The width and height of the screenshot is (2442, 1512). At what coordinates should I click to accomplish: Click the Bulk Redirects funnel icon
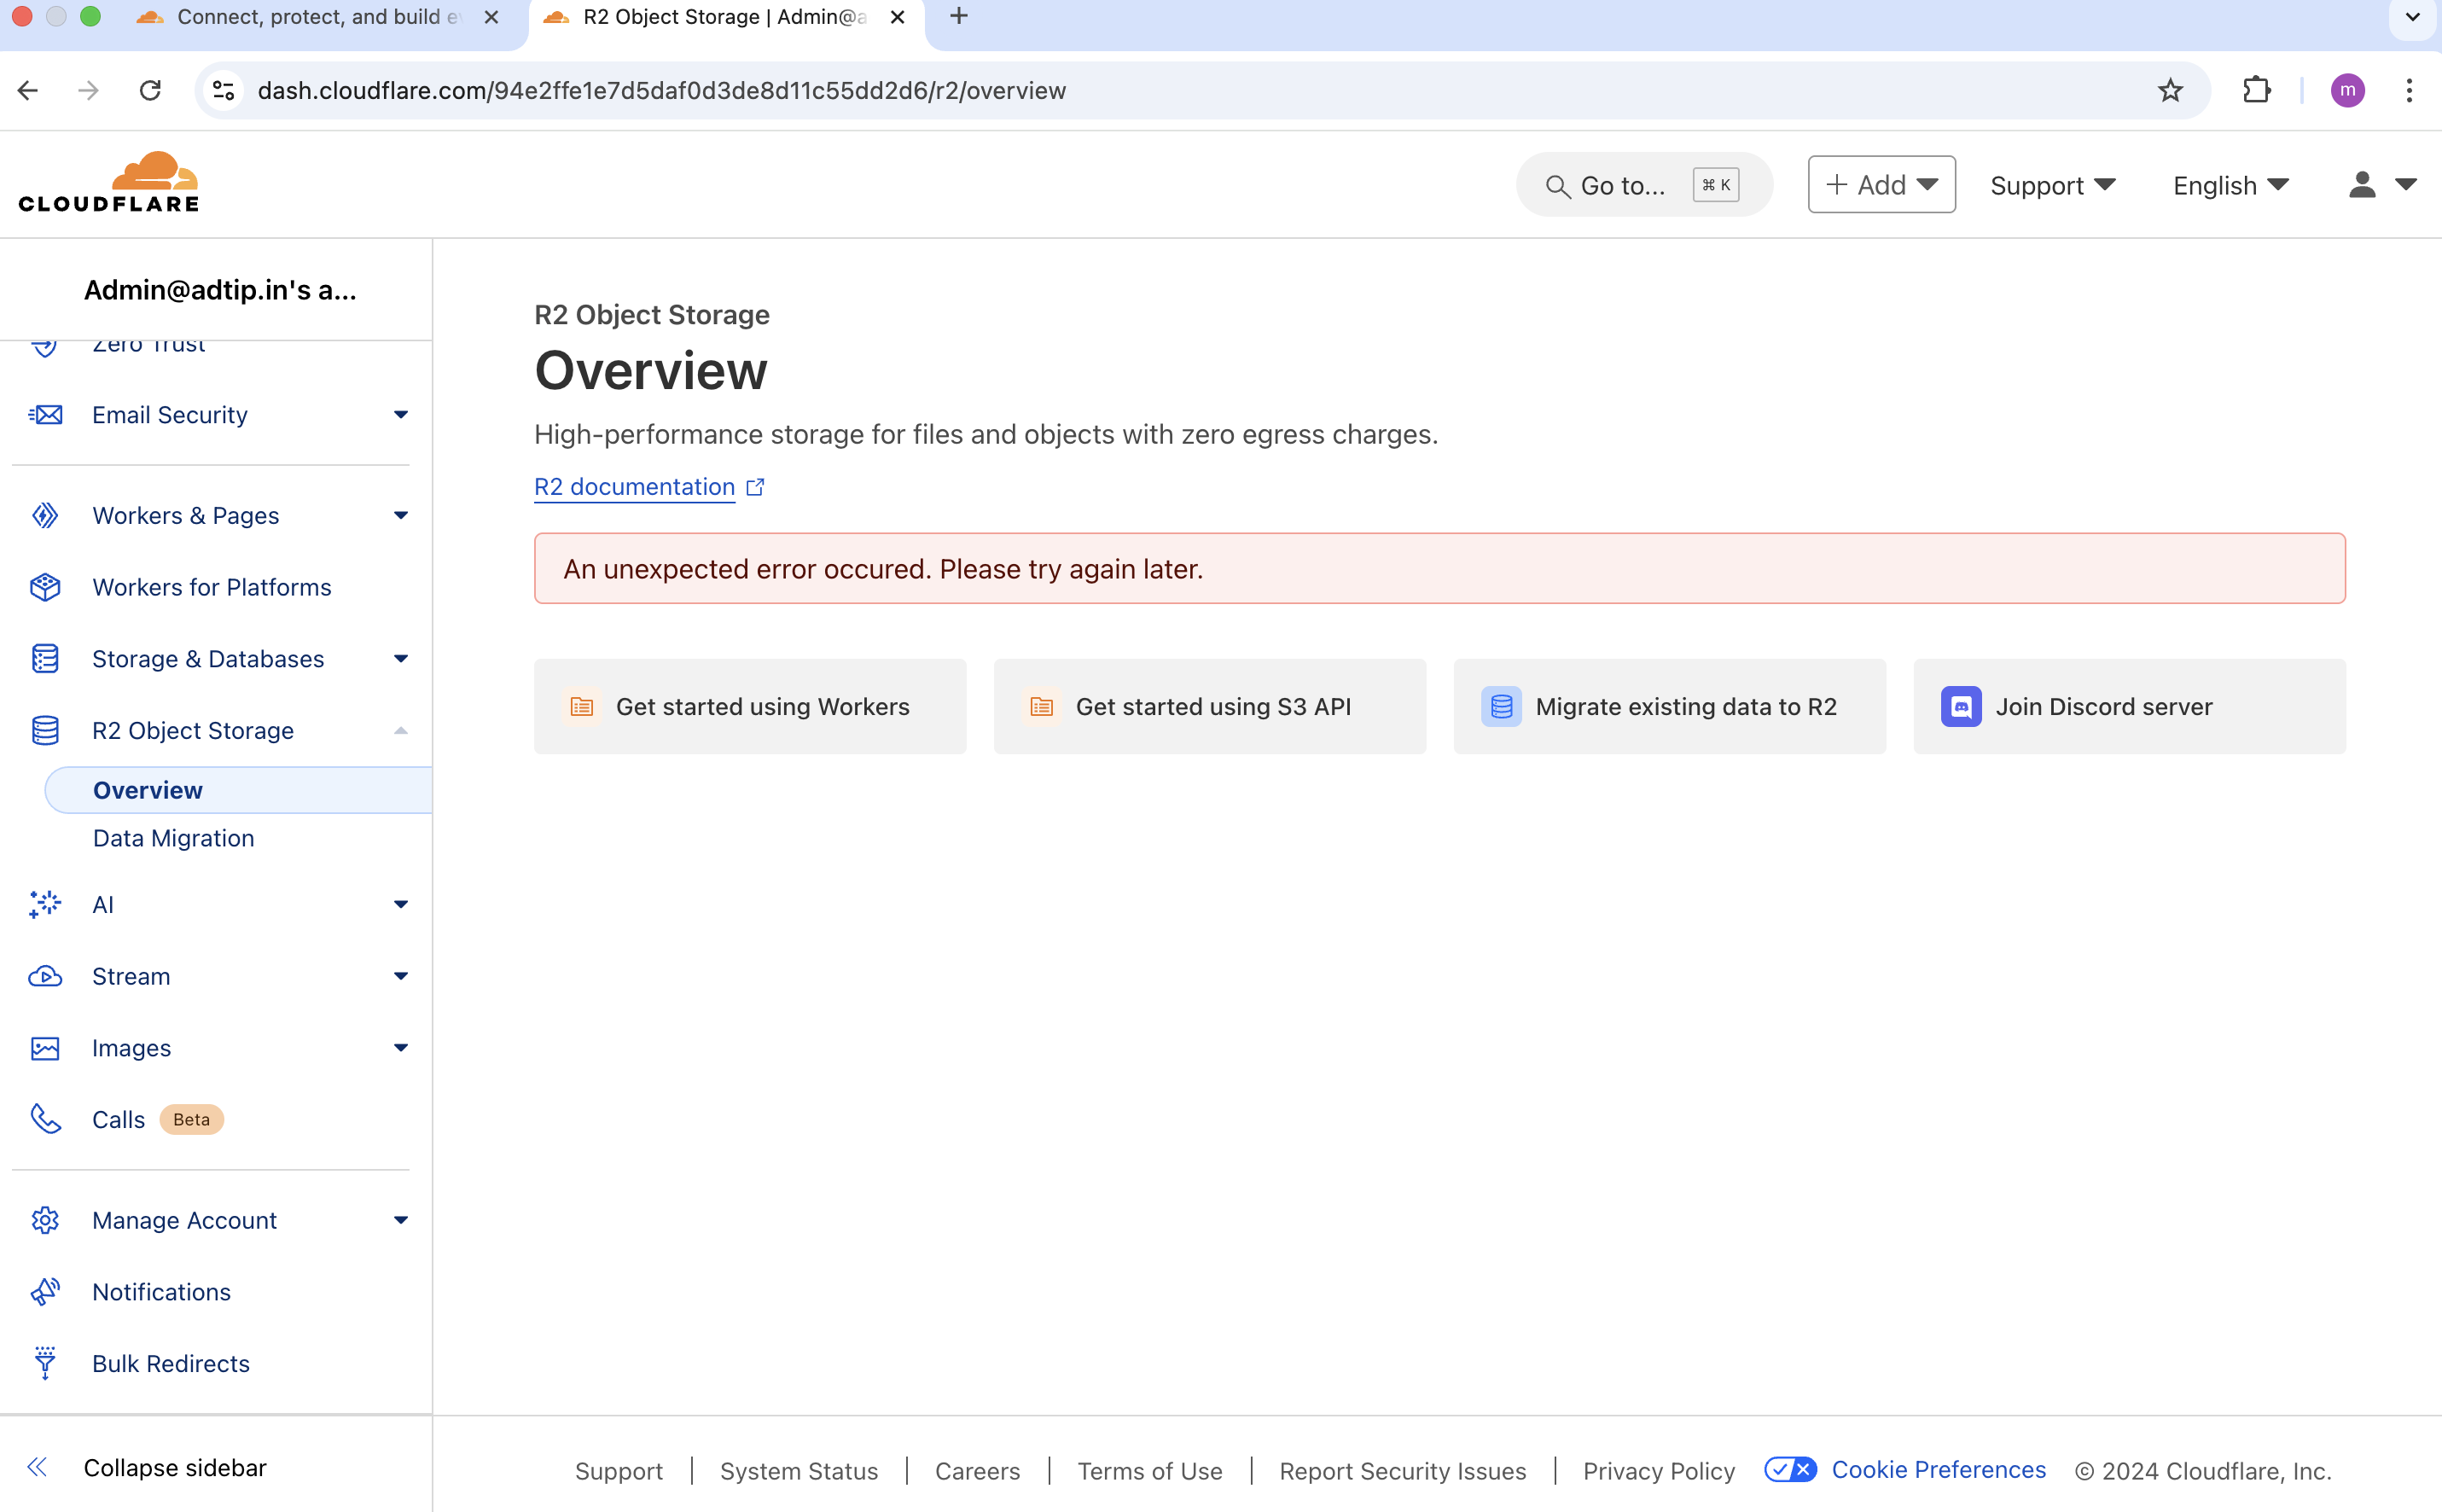point(45,1363)
